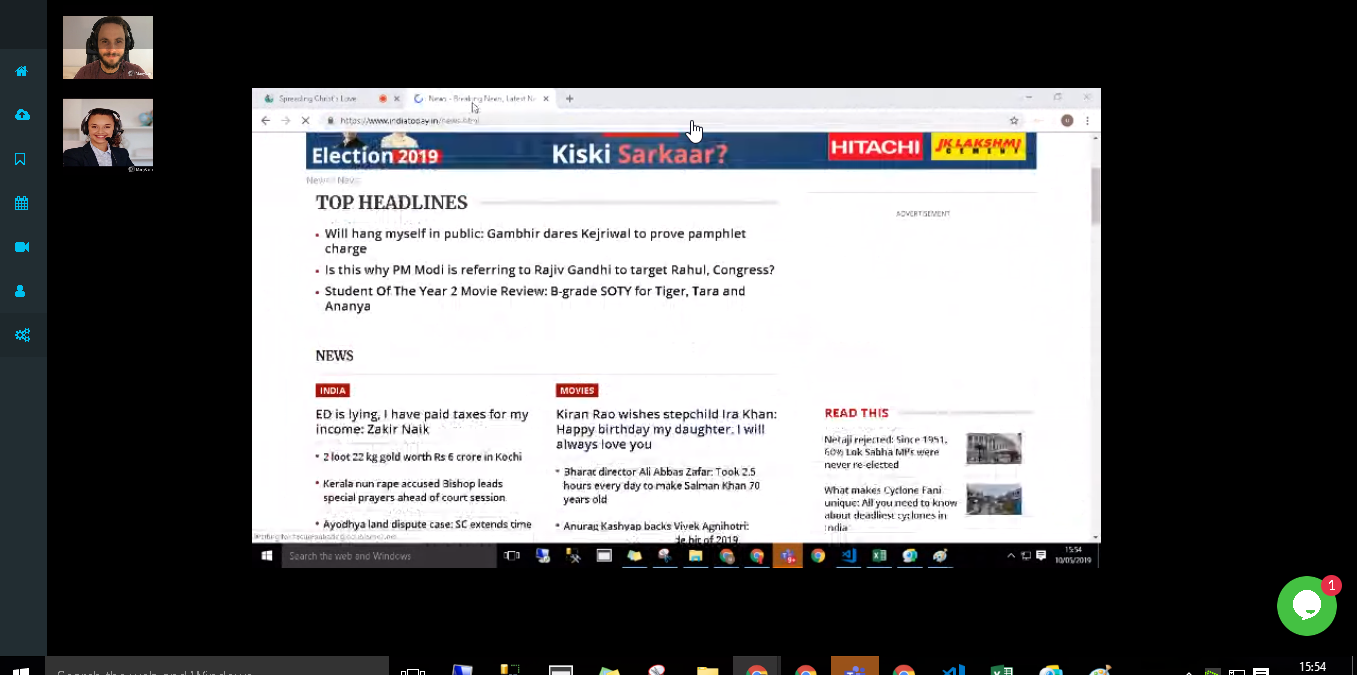
Task: Open the Home icon in left sidebar
Action: [21, 71]
